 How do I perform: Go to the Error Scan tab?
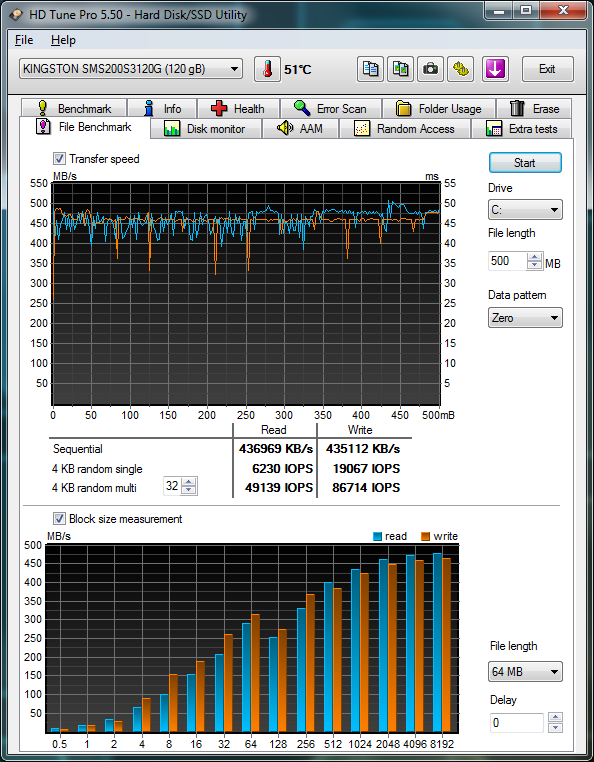tap(331, 108)
